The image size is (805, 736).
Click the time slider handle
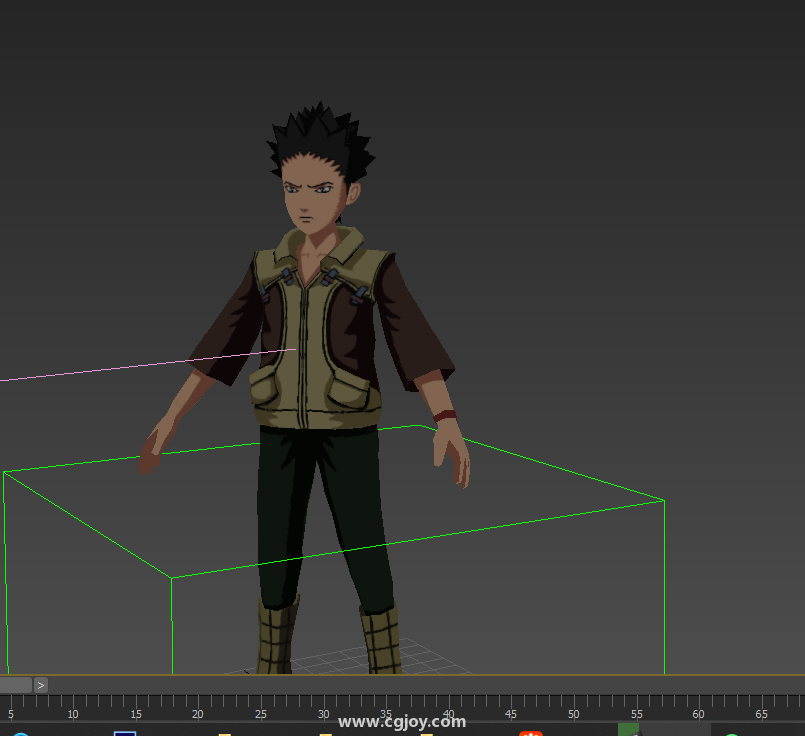point(16,685)
